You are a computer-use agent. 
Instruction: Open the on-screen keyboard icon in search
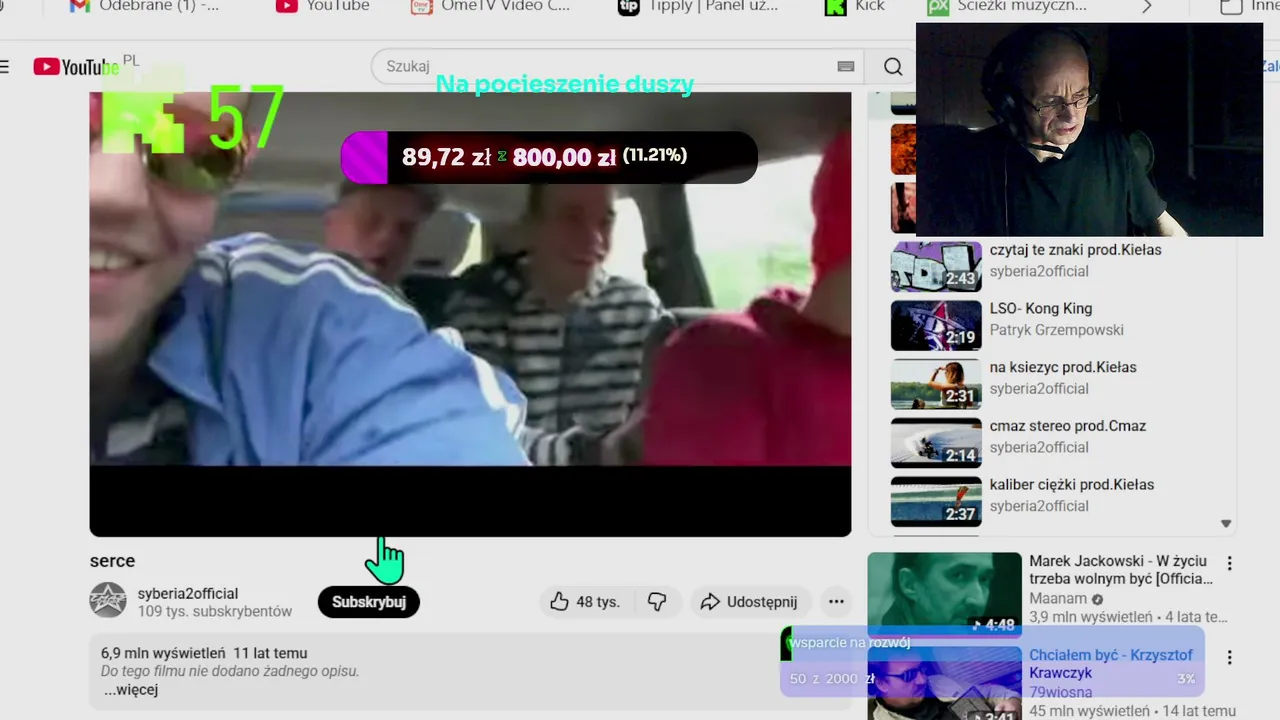click(846, 67)
